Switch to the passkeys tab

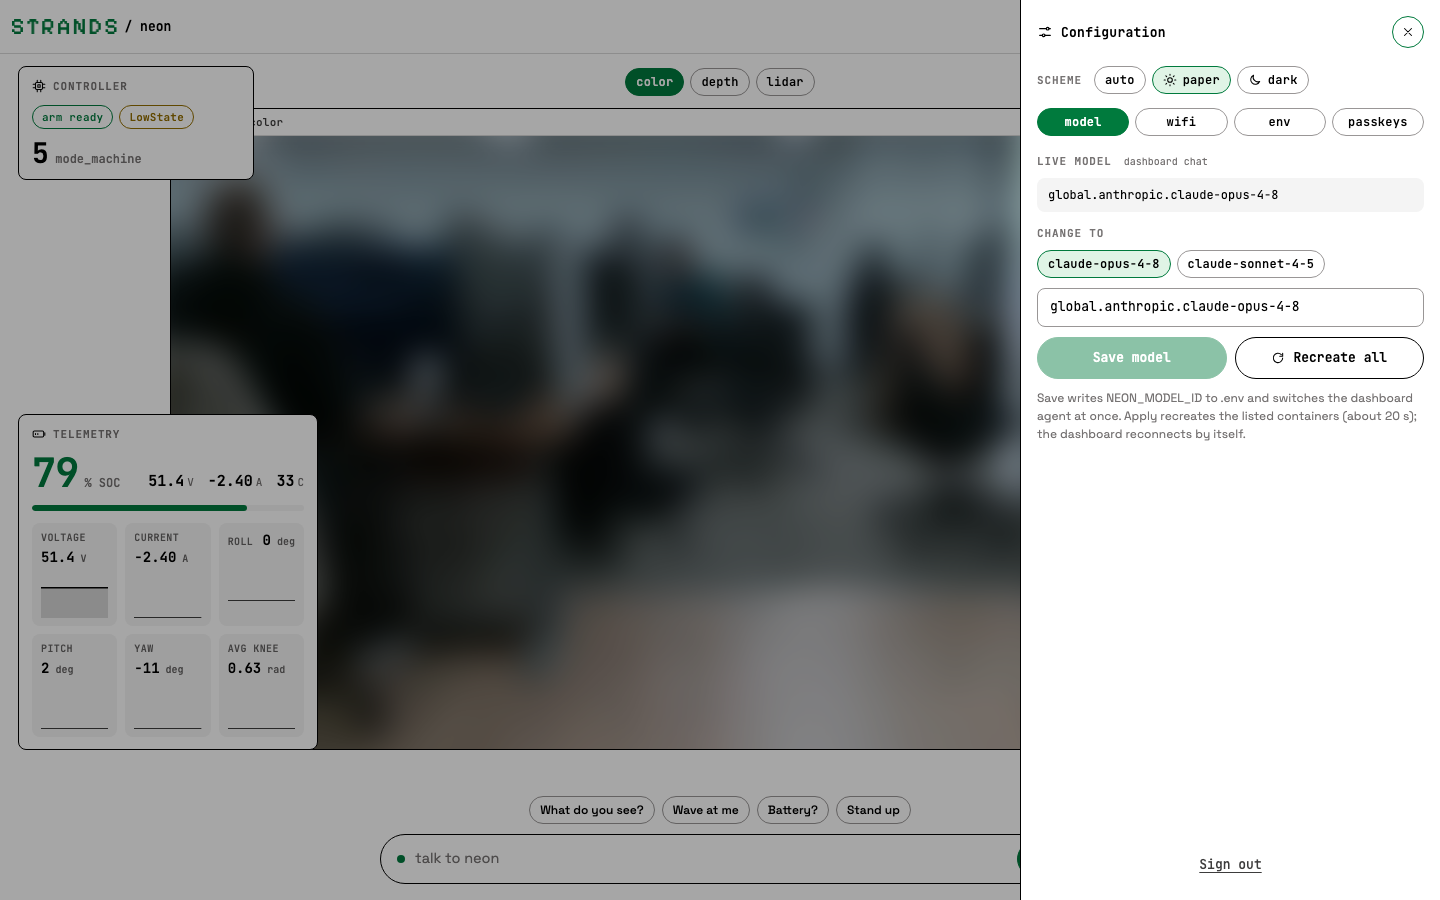[x=1378, y=122]
